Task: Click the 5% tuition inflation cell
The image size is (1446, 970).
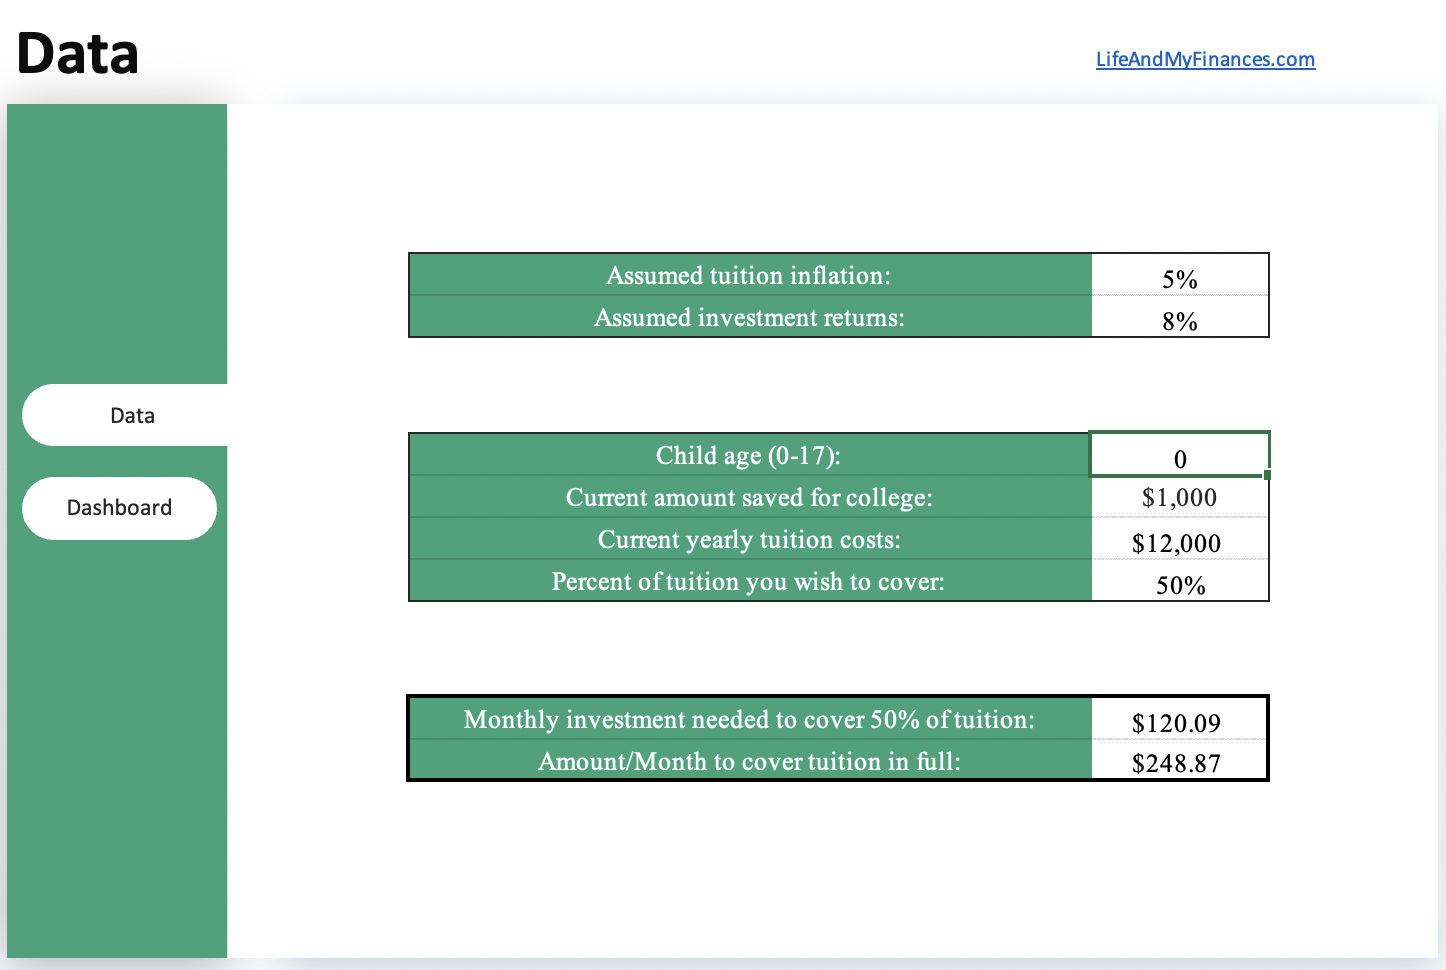Action: click(1180, 275)
